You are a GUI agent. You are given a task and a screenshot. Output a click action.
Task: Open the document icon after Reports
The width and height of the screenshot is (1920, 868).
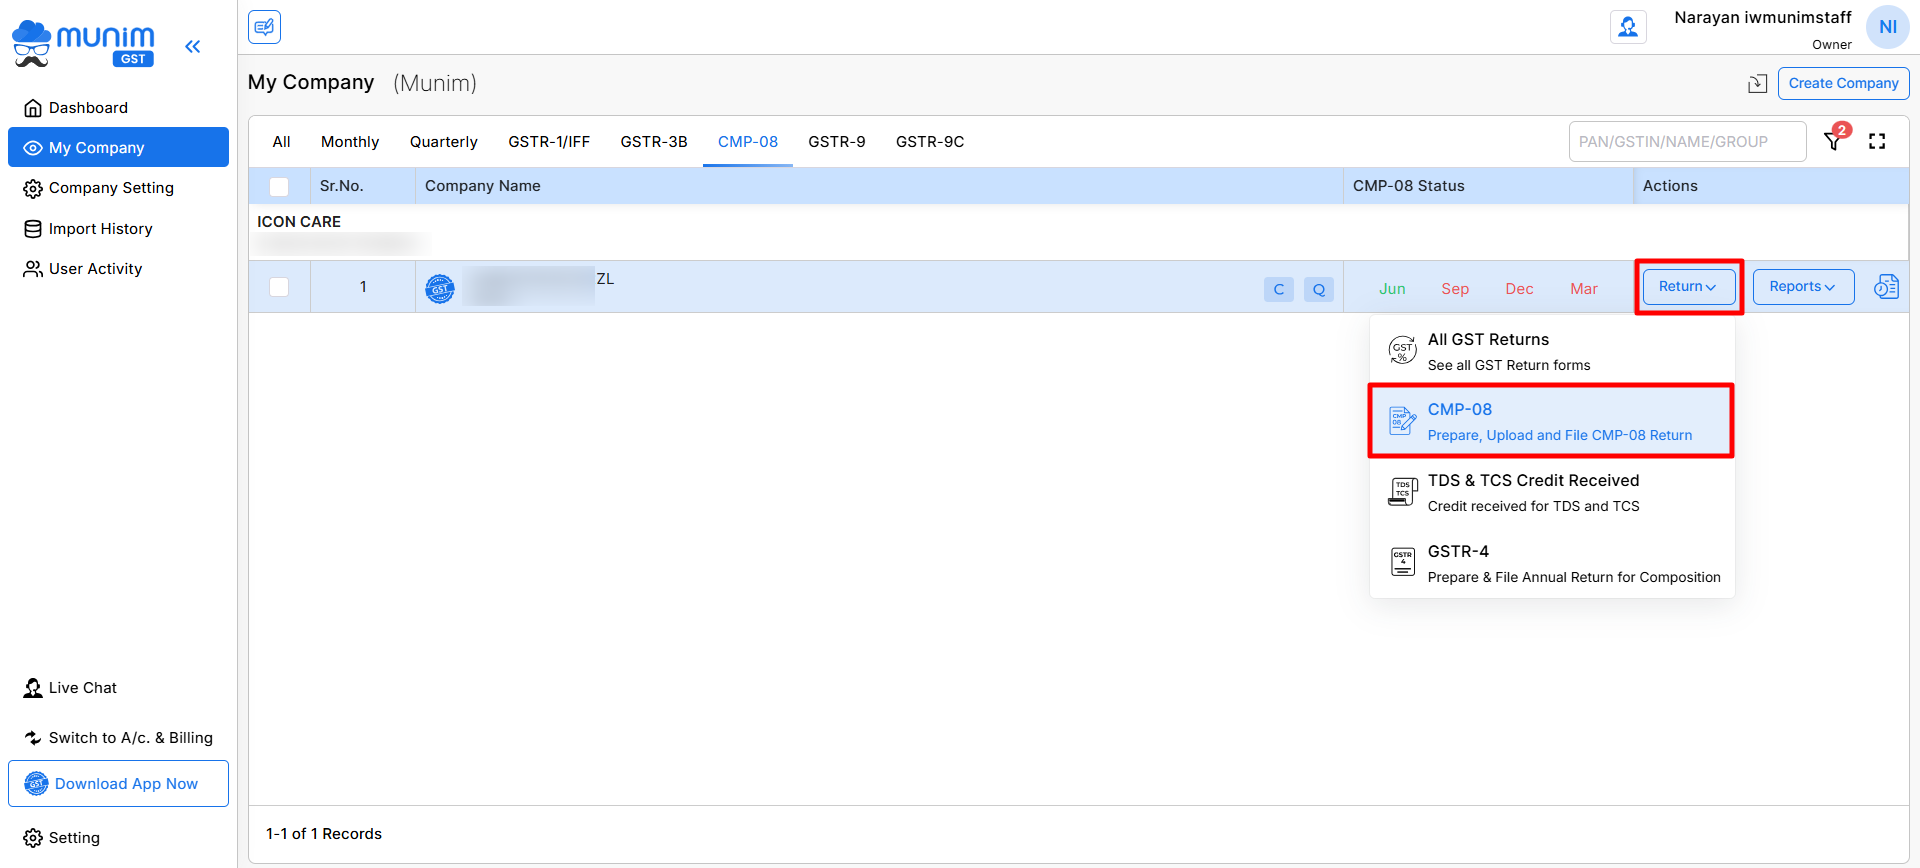click(x=1886, y=287)
